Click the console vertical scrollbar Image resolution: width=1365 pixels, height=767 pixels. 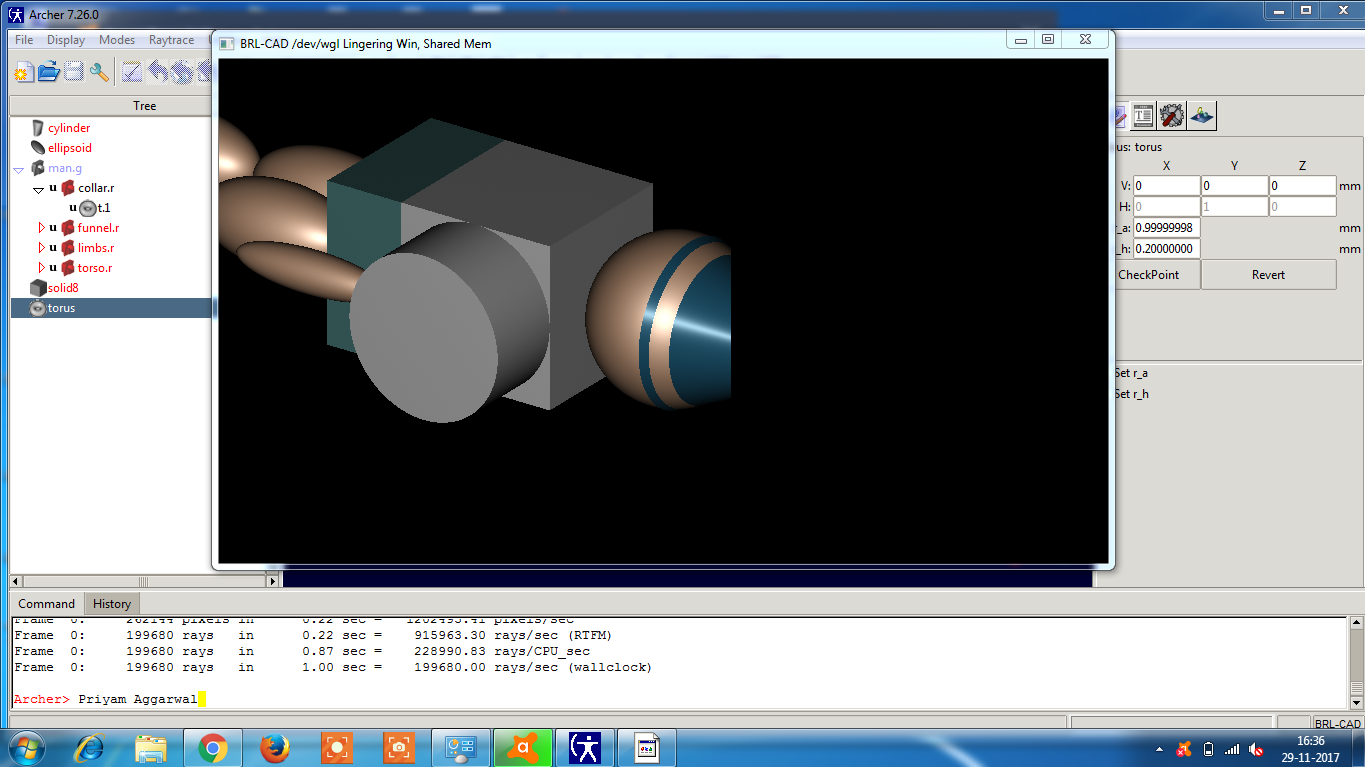coord(1356,663)
